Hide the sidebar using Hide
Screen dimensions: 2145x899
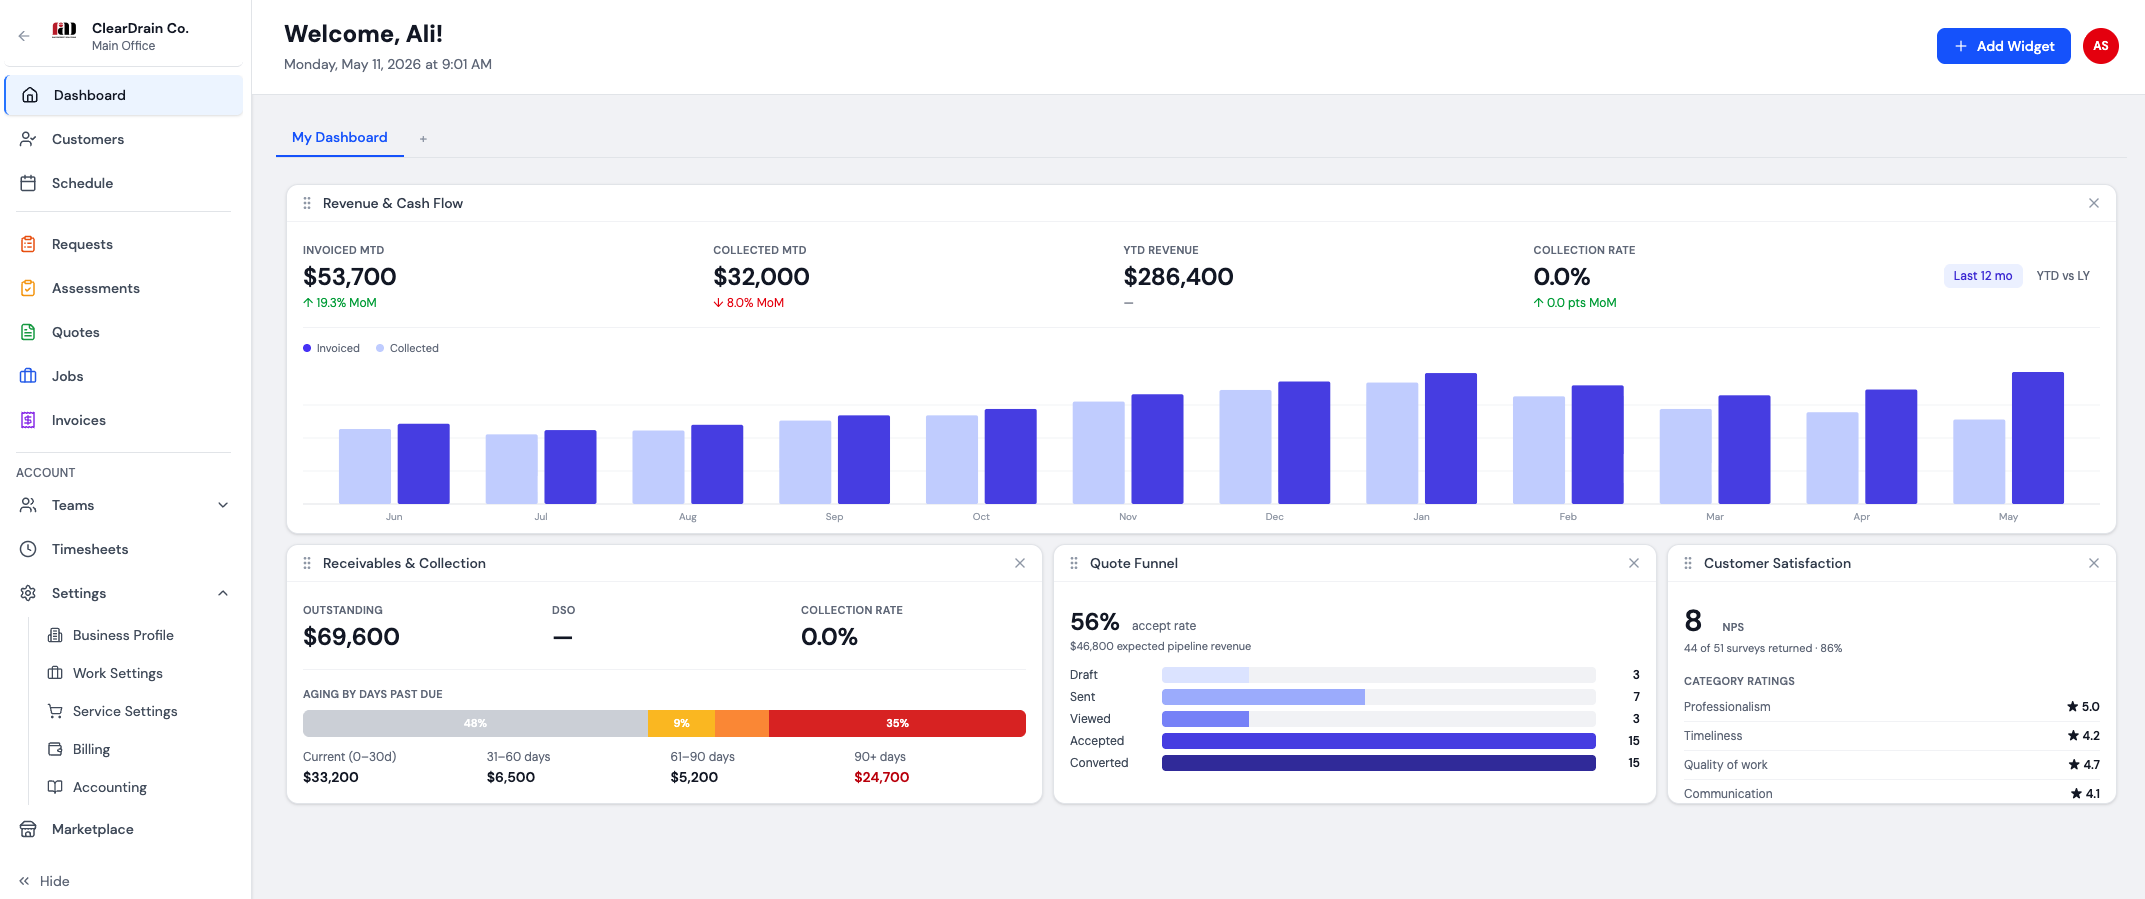[x=44, y=881]
